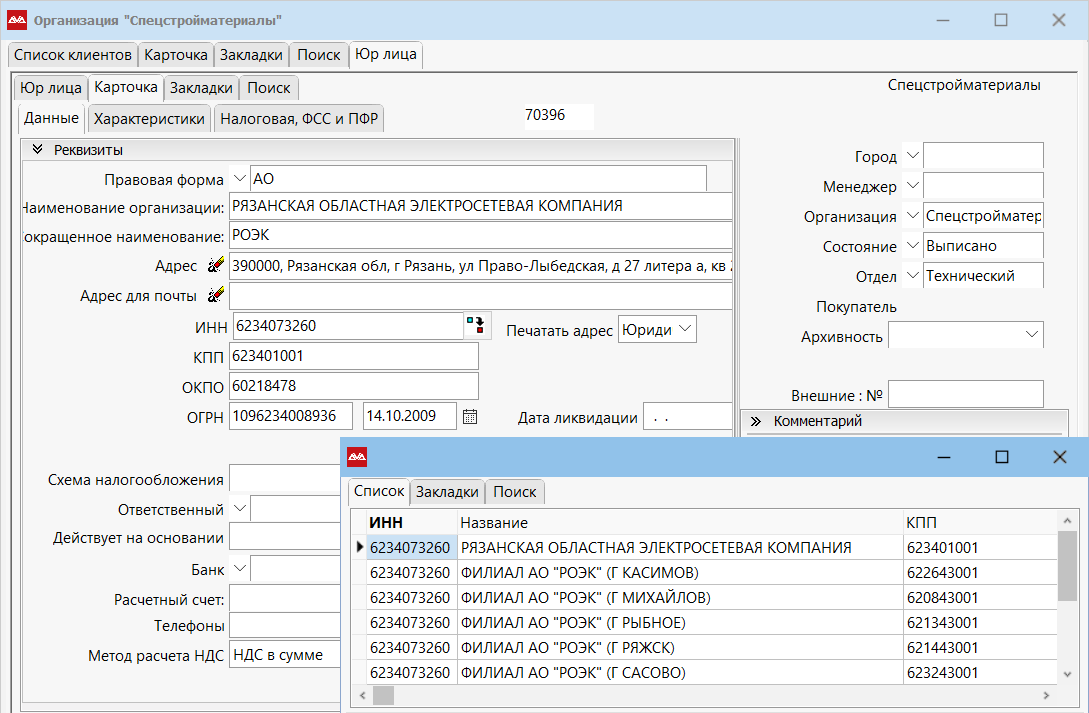The height and width of the screenshot is (713, 1089).
Task: Click the ОКПО input field
Action: pos(354,386)
